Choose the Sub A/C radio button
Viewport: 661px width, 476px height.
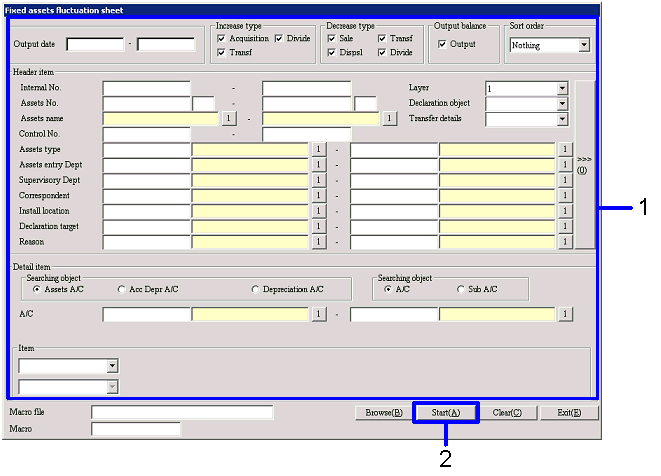click(461, 289)
